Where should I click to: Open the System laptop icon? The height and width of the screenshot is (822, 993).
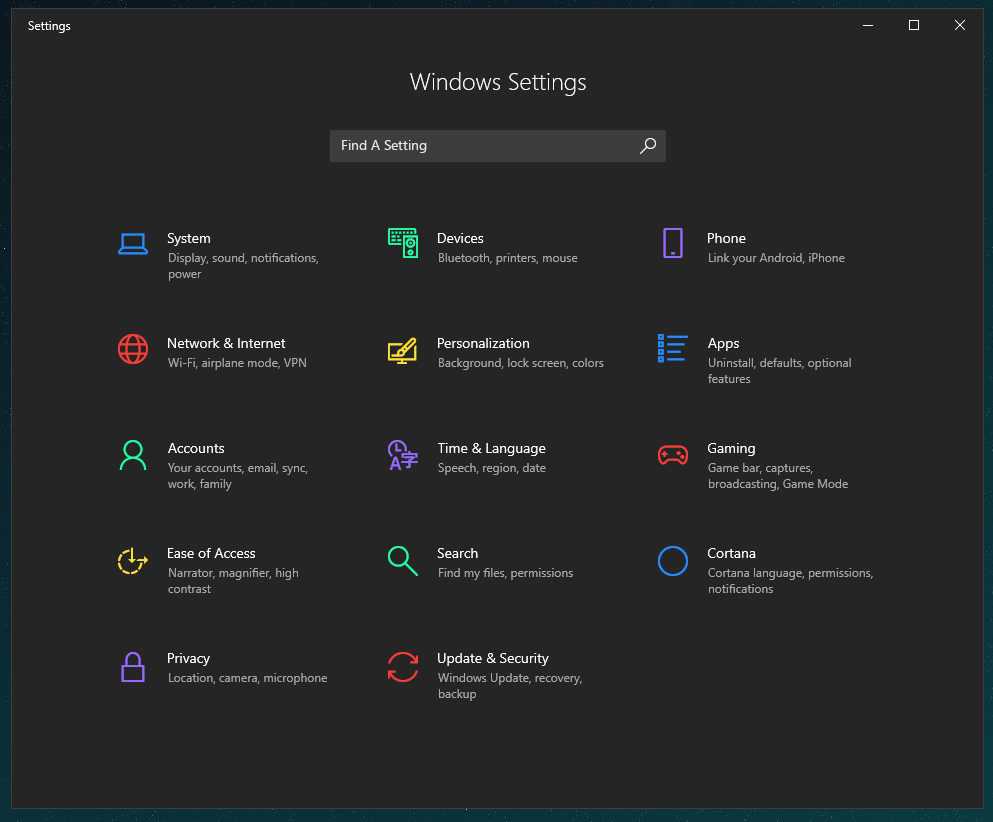[x=133, y=244]
